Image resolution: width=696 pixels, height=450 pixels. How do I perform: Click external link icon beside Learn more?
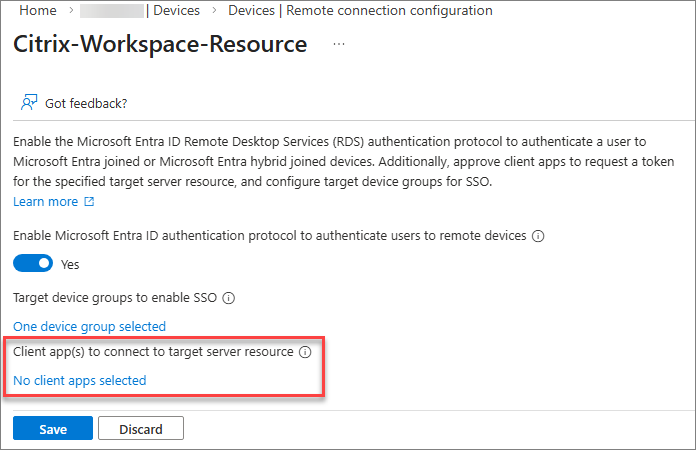click(x=89, y=202)
